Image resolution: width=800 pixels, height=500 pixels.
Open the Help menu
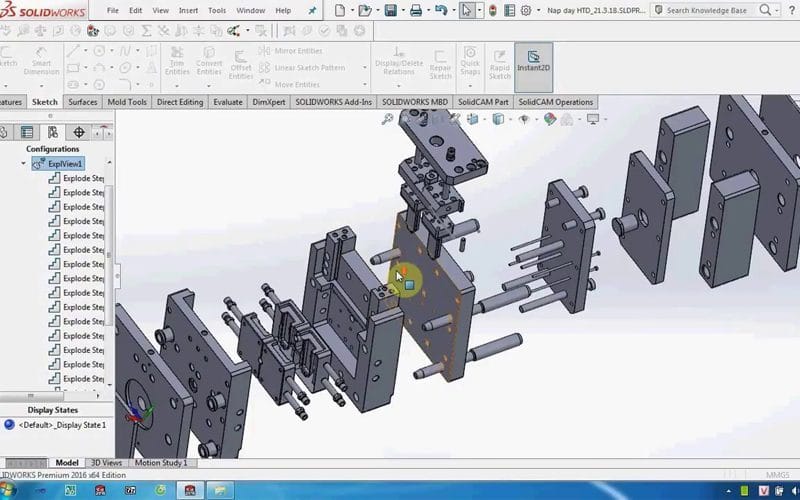coord(283,10)
